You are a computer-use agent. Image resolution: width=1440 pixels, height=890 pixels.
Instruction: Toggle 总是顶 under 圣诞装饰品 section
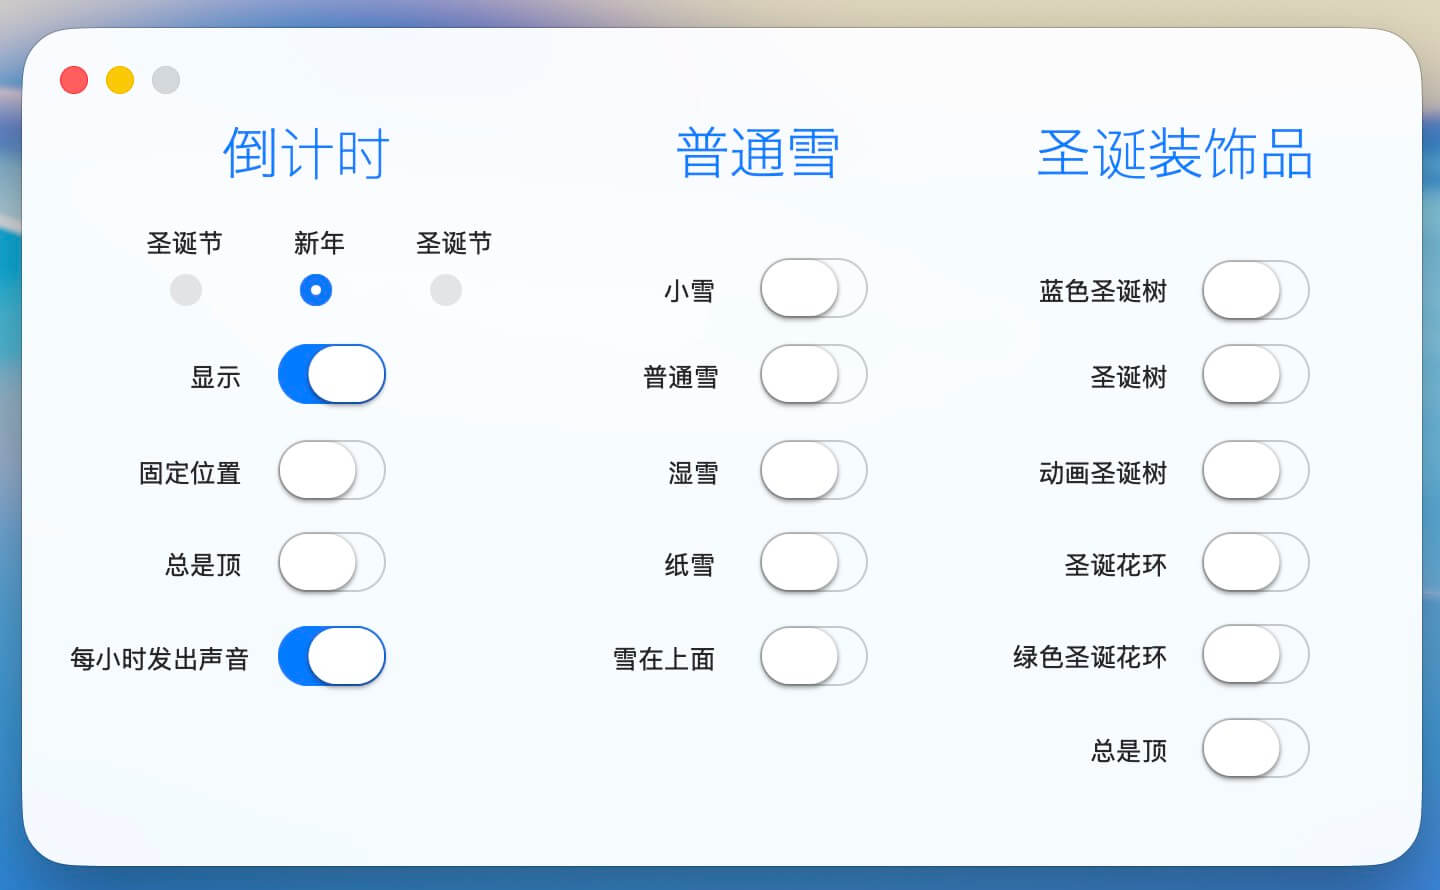click(1255, 748)
